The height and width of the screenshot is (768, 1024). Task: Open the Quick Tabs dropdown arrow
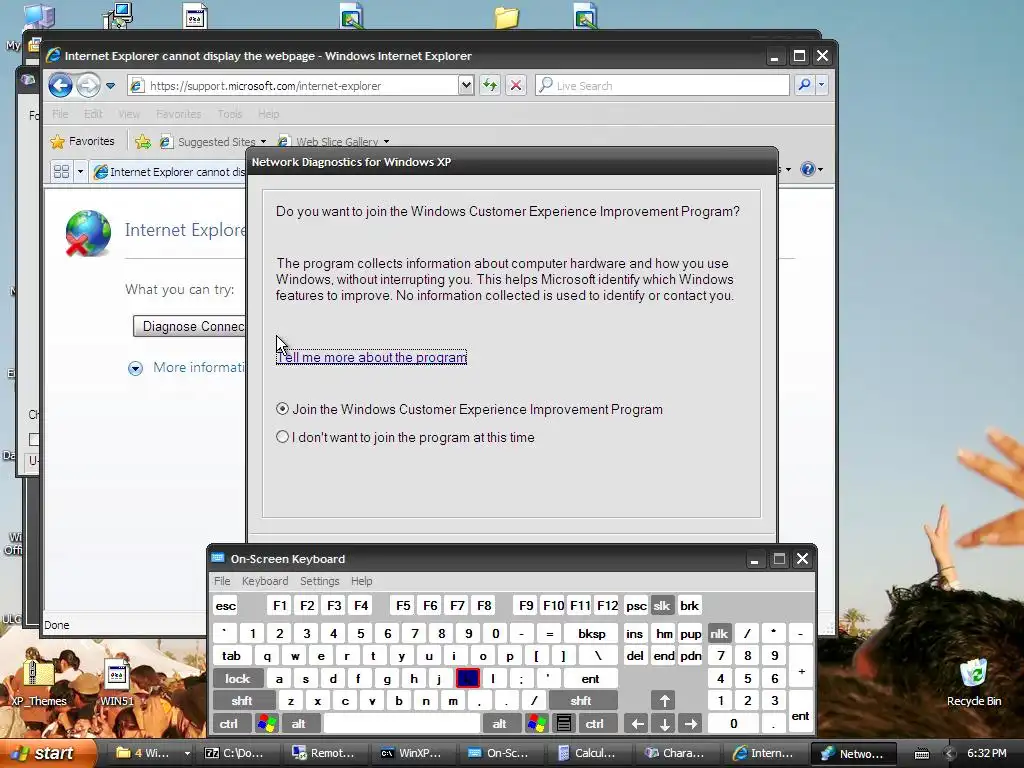coord(80,172)
